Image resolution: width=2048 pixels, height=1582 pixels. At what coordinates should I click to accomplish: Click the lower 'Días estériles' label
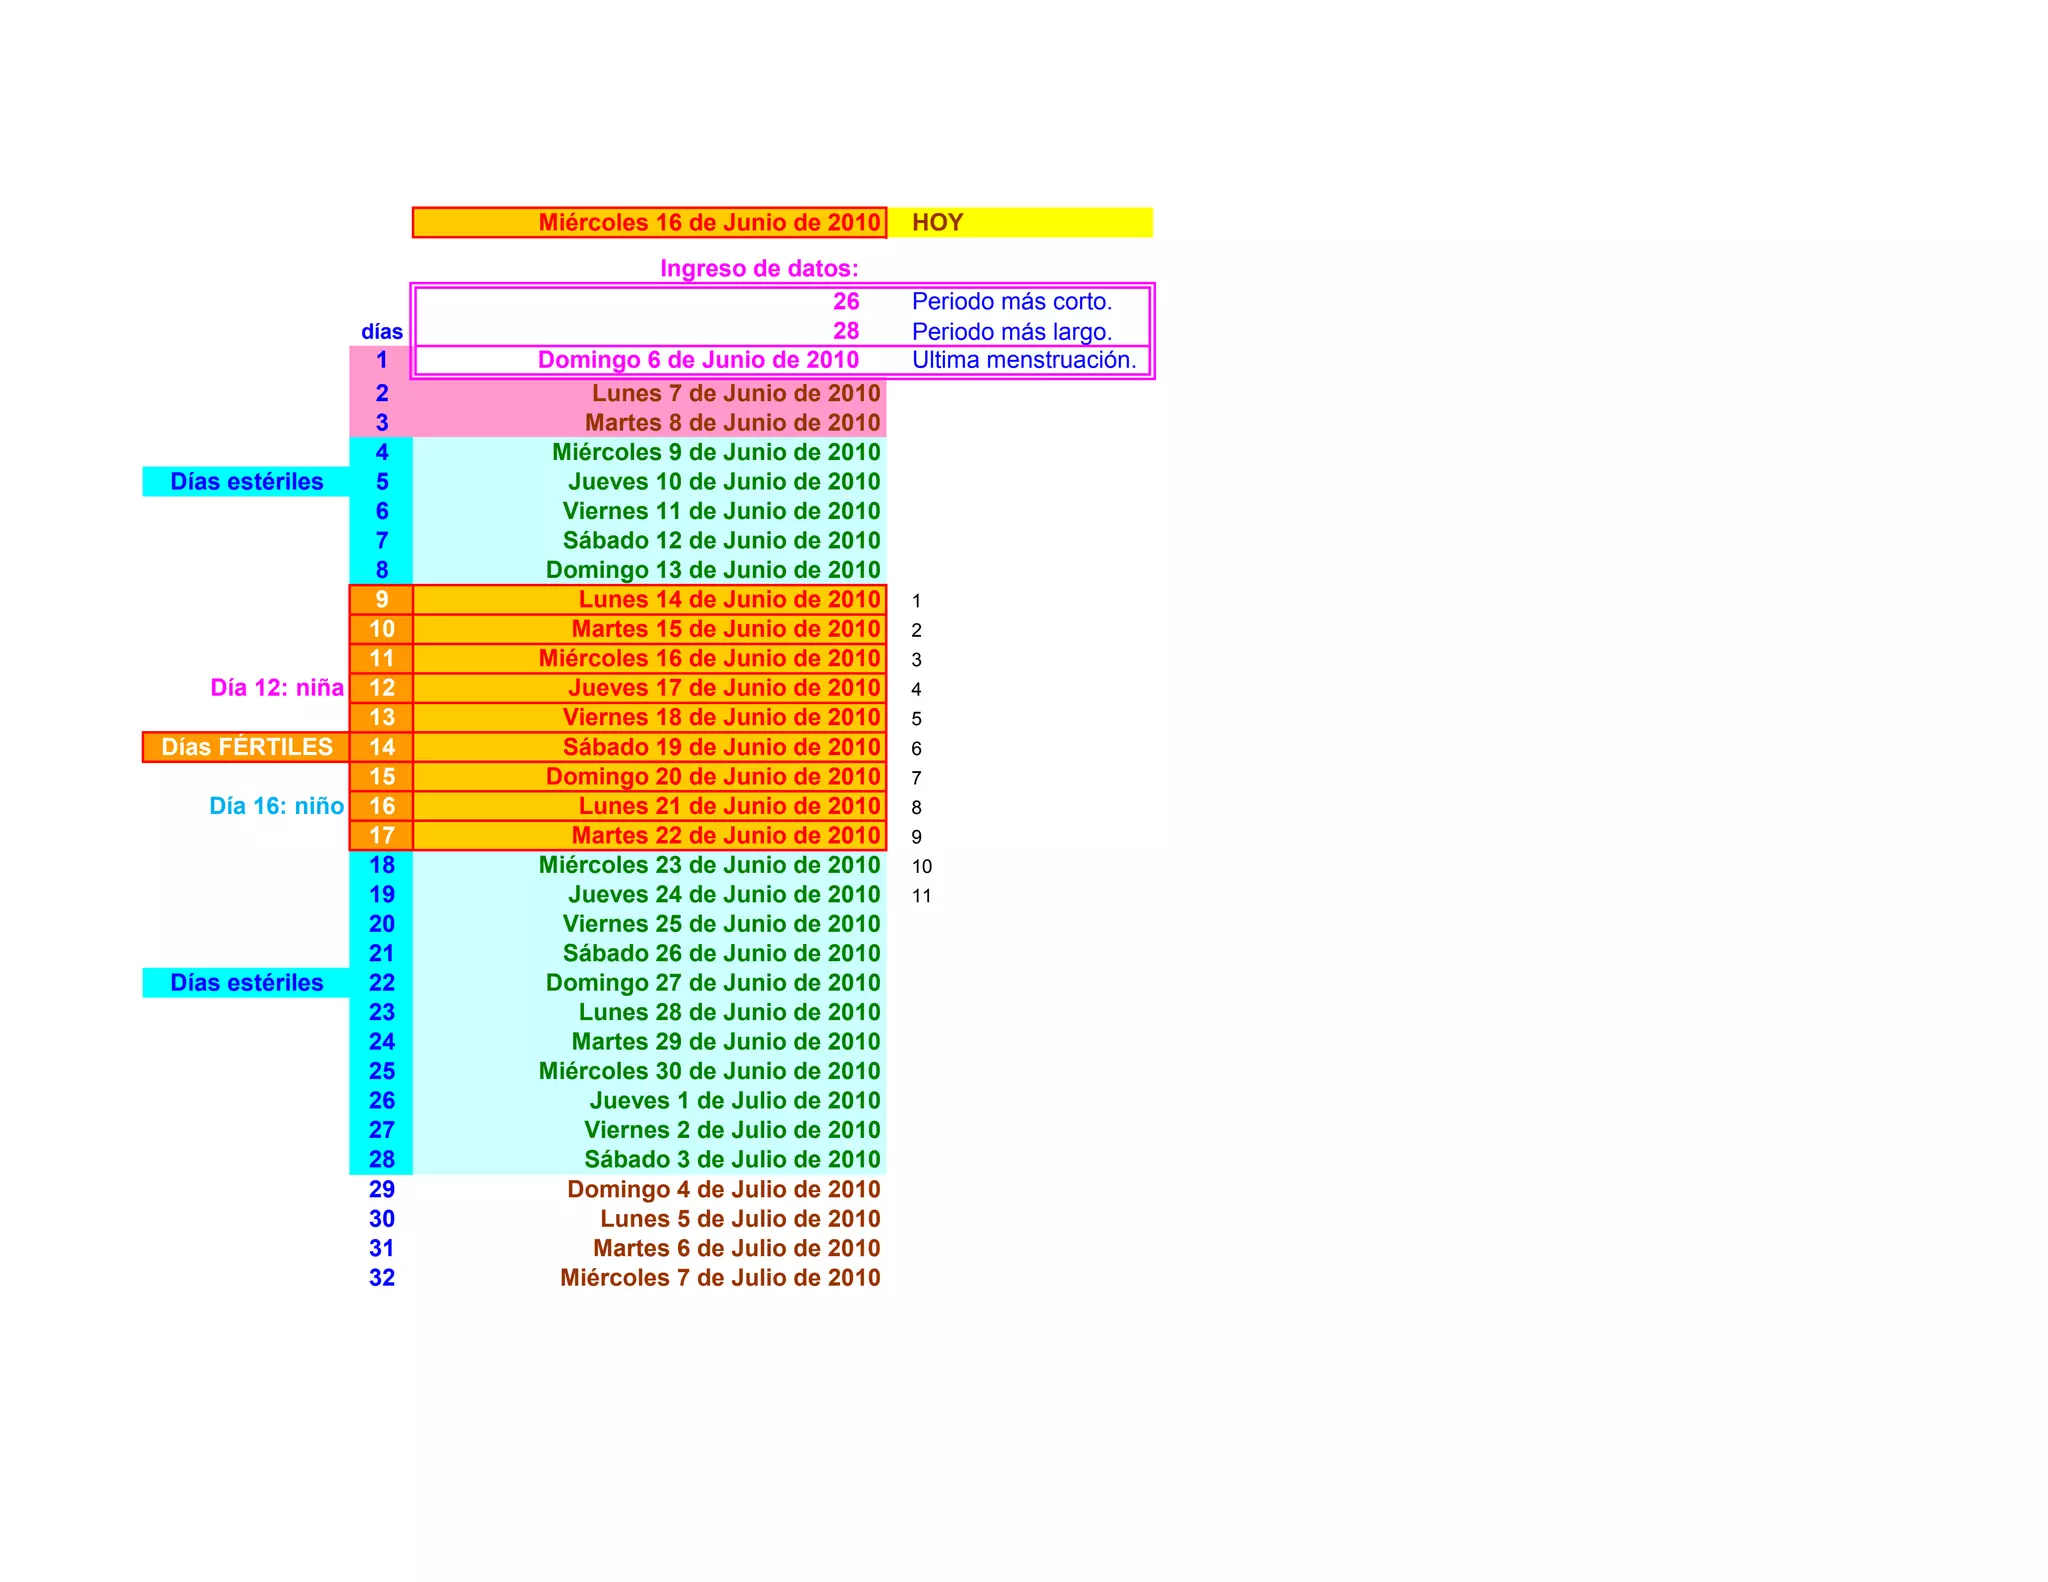(246, 982)
